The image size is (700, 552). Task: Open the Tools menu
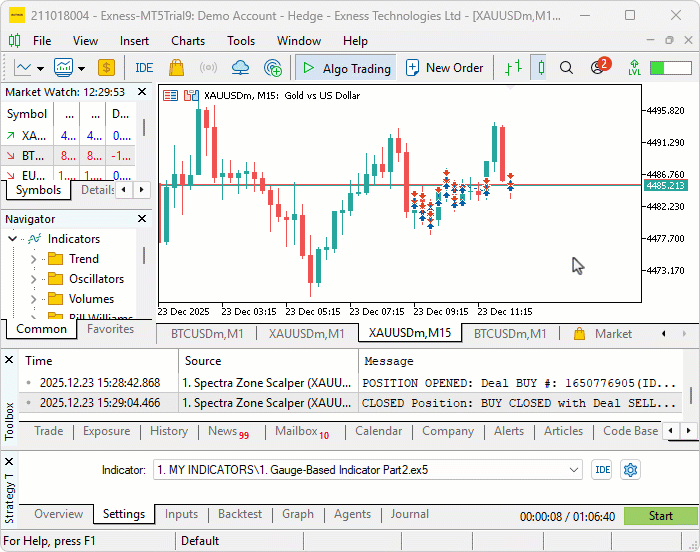241,41
